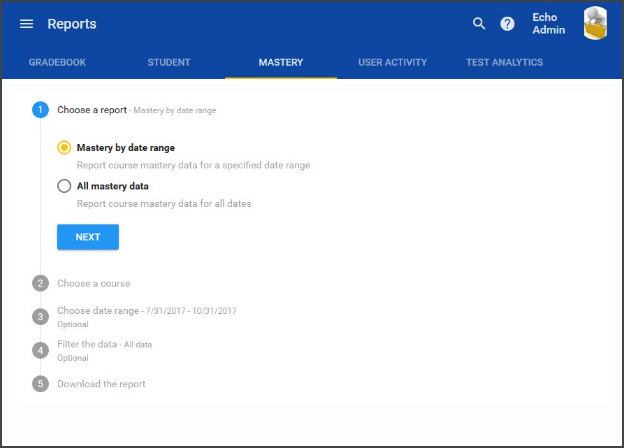The width and height of the screenshot is (624, 448).
Task: Select Mastery by date range radio
Action: [65, 147]
